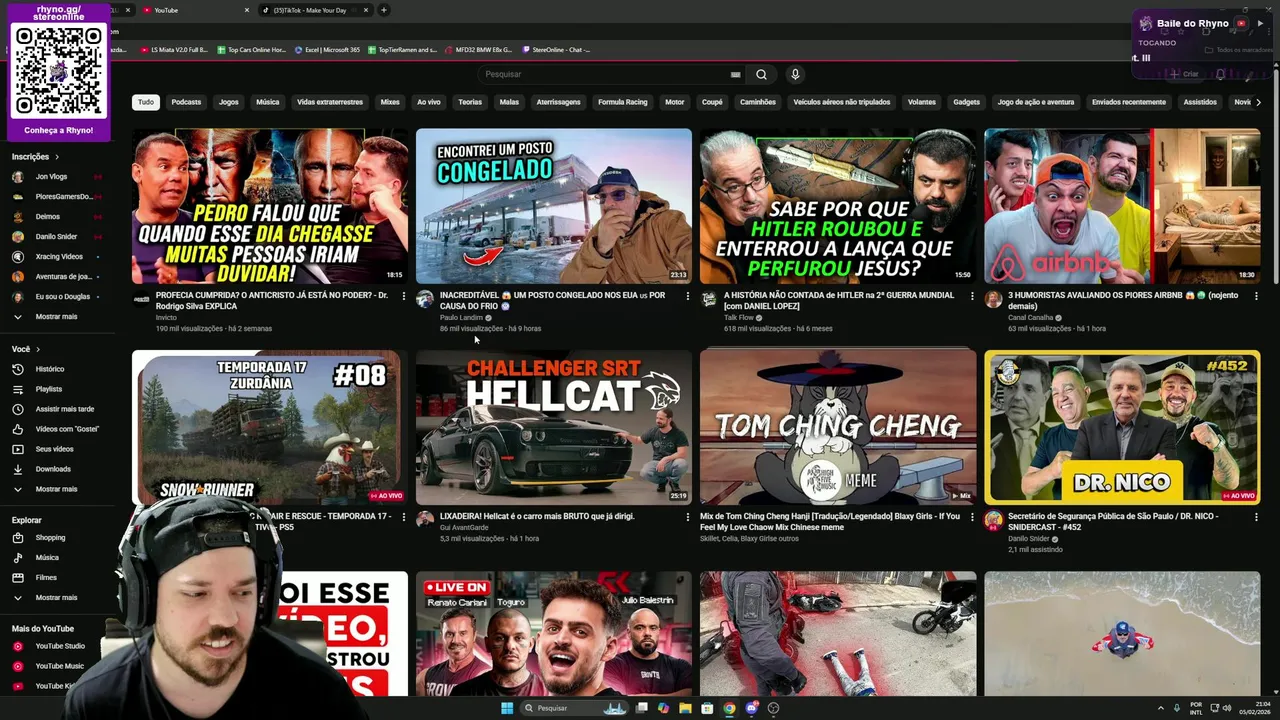Open Xracing Videos subscription

pos(57,256)
